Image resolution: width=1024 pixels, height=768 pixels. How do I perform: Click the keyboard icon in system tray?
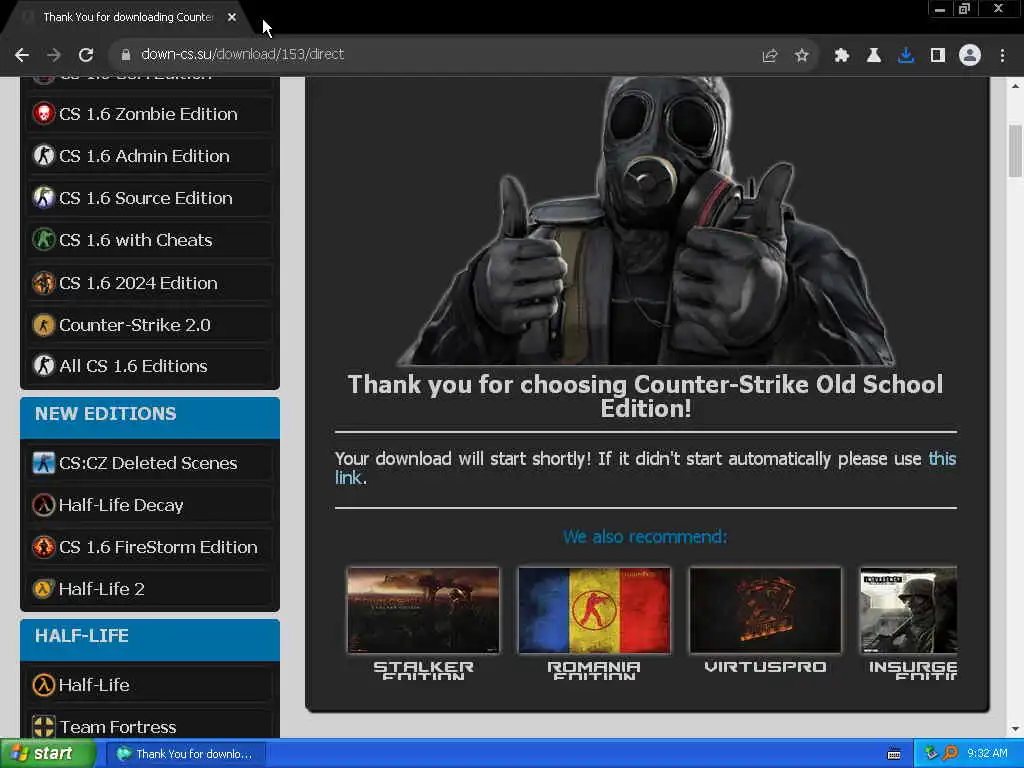pos(894,754)
